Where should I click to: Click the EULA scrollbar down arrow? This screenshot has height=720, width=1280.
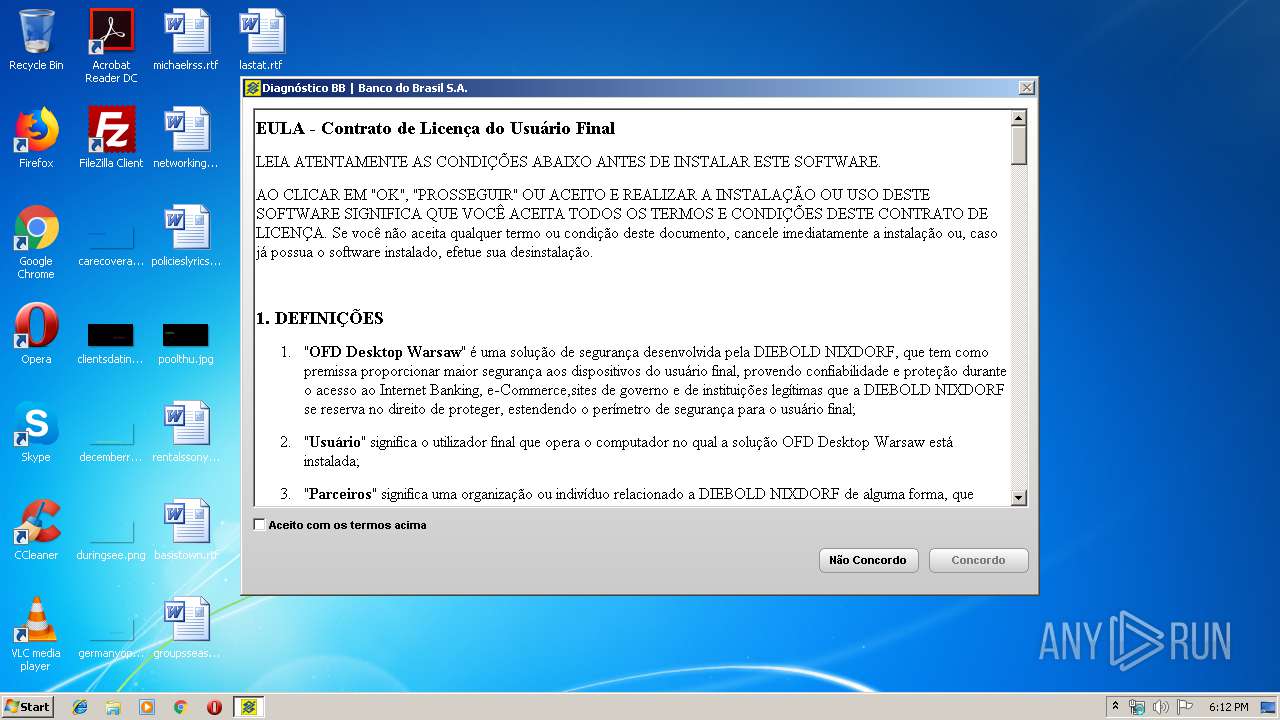(1019, 497)
